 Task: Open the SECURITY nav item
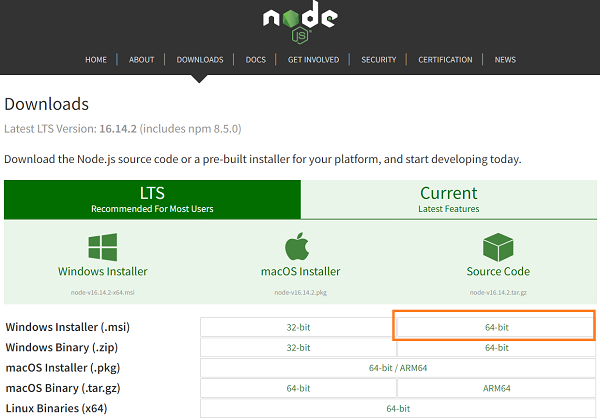379,60
